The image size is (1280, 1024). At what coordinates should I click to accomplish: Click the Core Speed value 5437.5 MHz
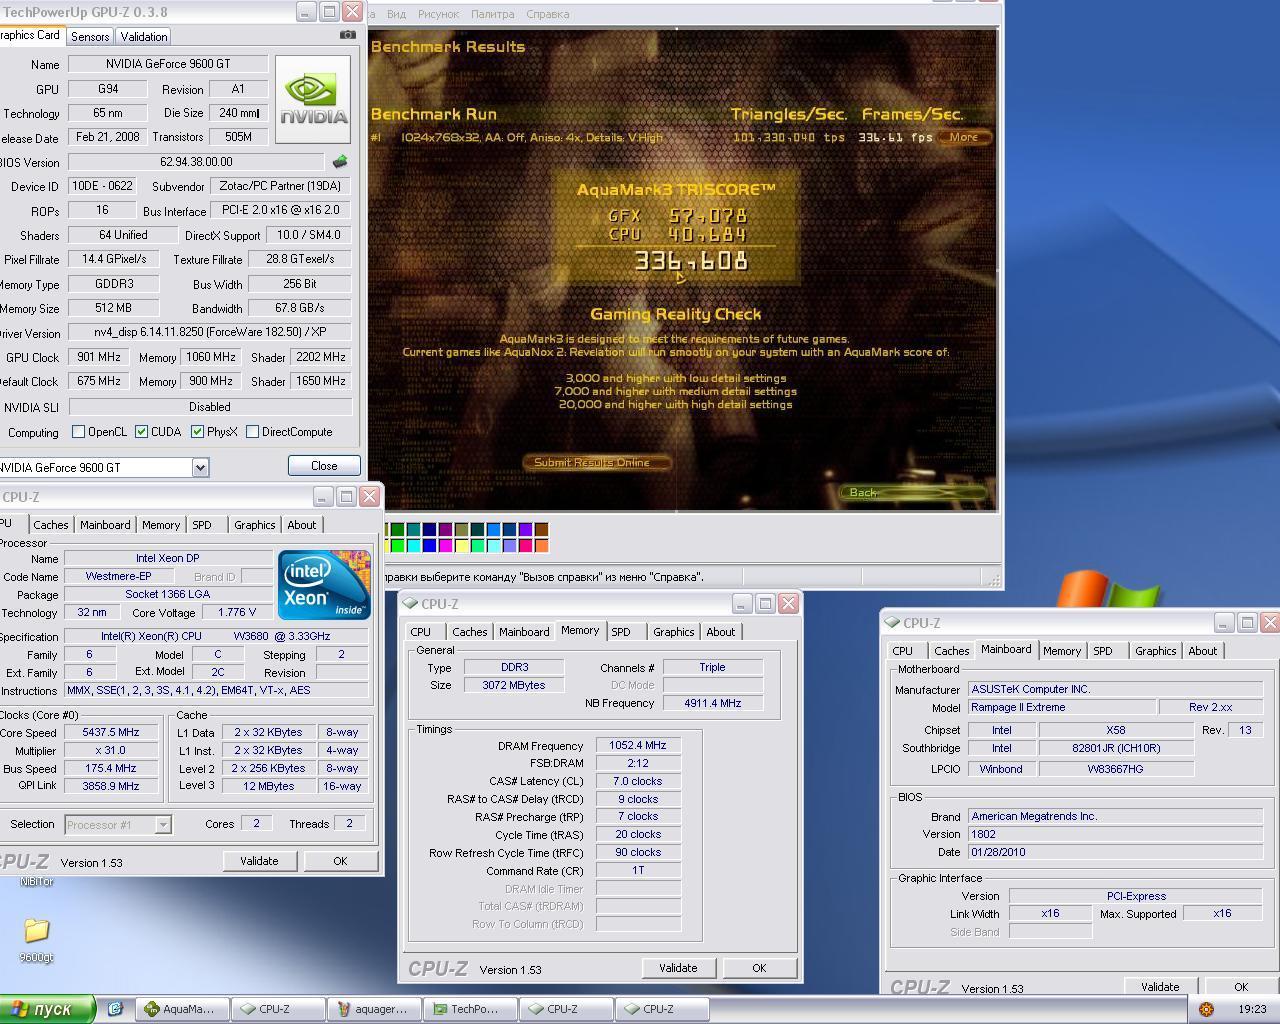pos(110,733)
